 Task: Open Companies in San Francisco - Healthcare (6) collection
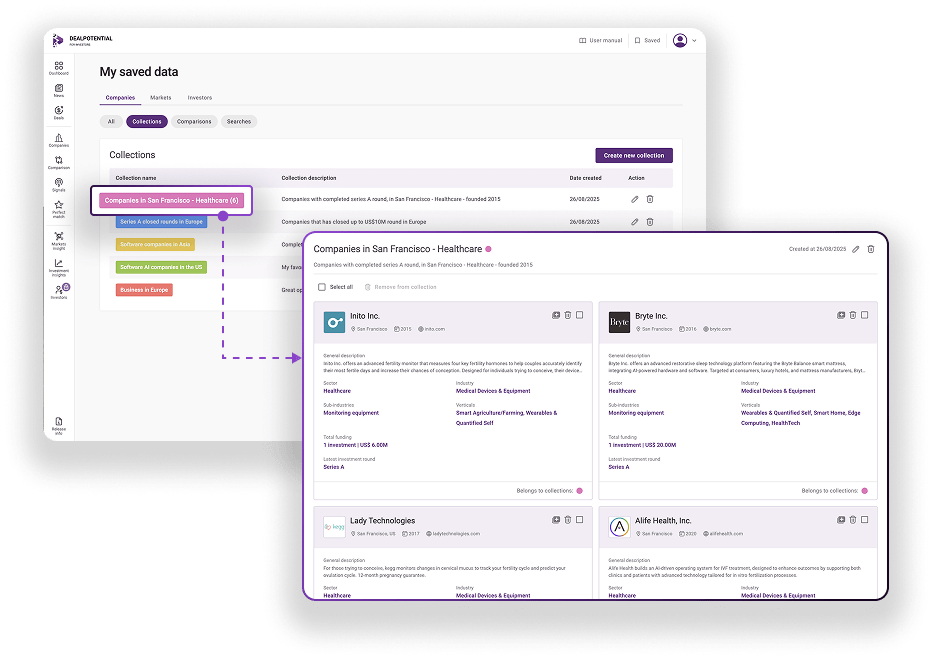[171, 200]
